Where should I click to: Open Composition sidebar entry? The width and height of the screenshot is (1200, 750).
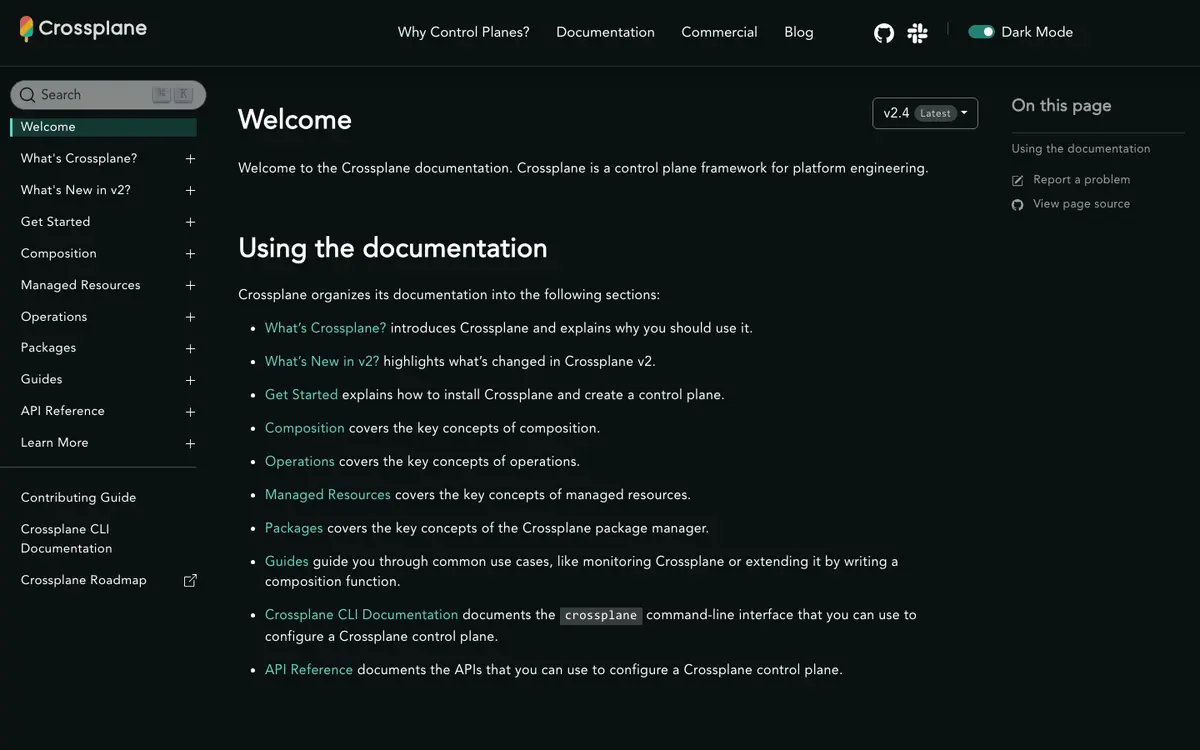[58, 254]
